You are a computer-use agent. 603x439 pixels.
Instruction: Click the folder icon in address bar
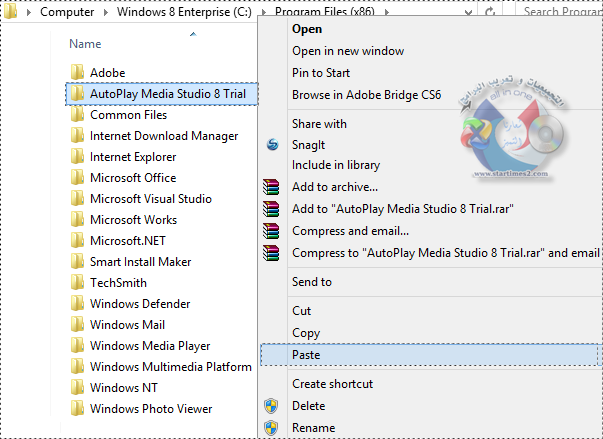coord(10,11)
